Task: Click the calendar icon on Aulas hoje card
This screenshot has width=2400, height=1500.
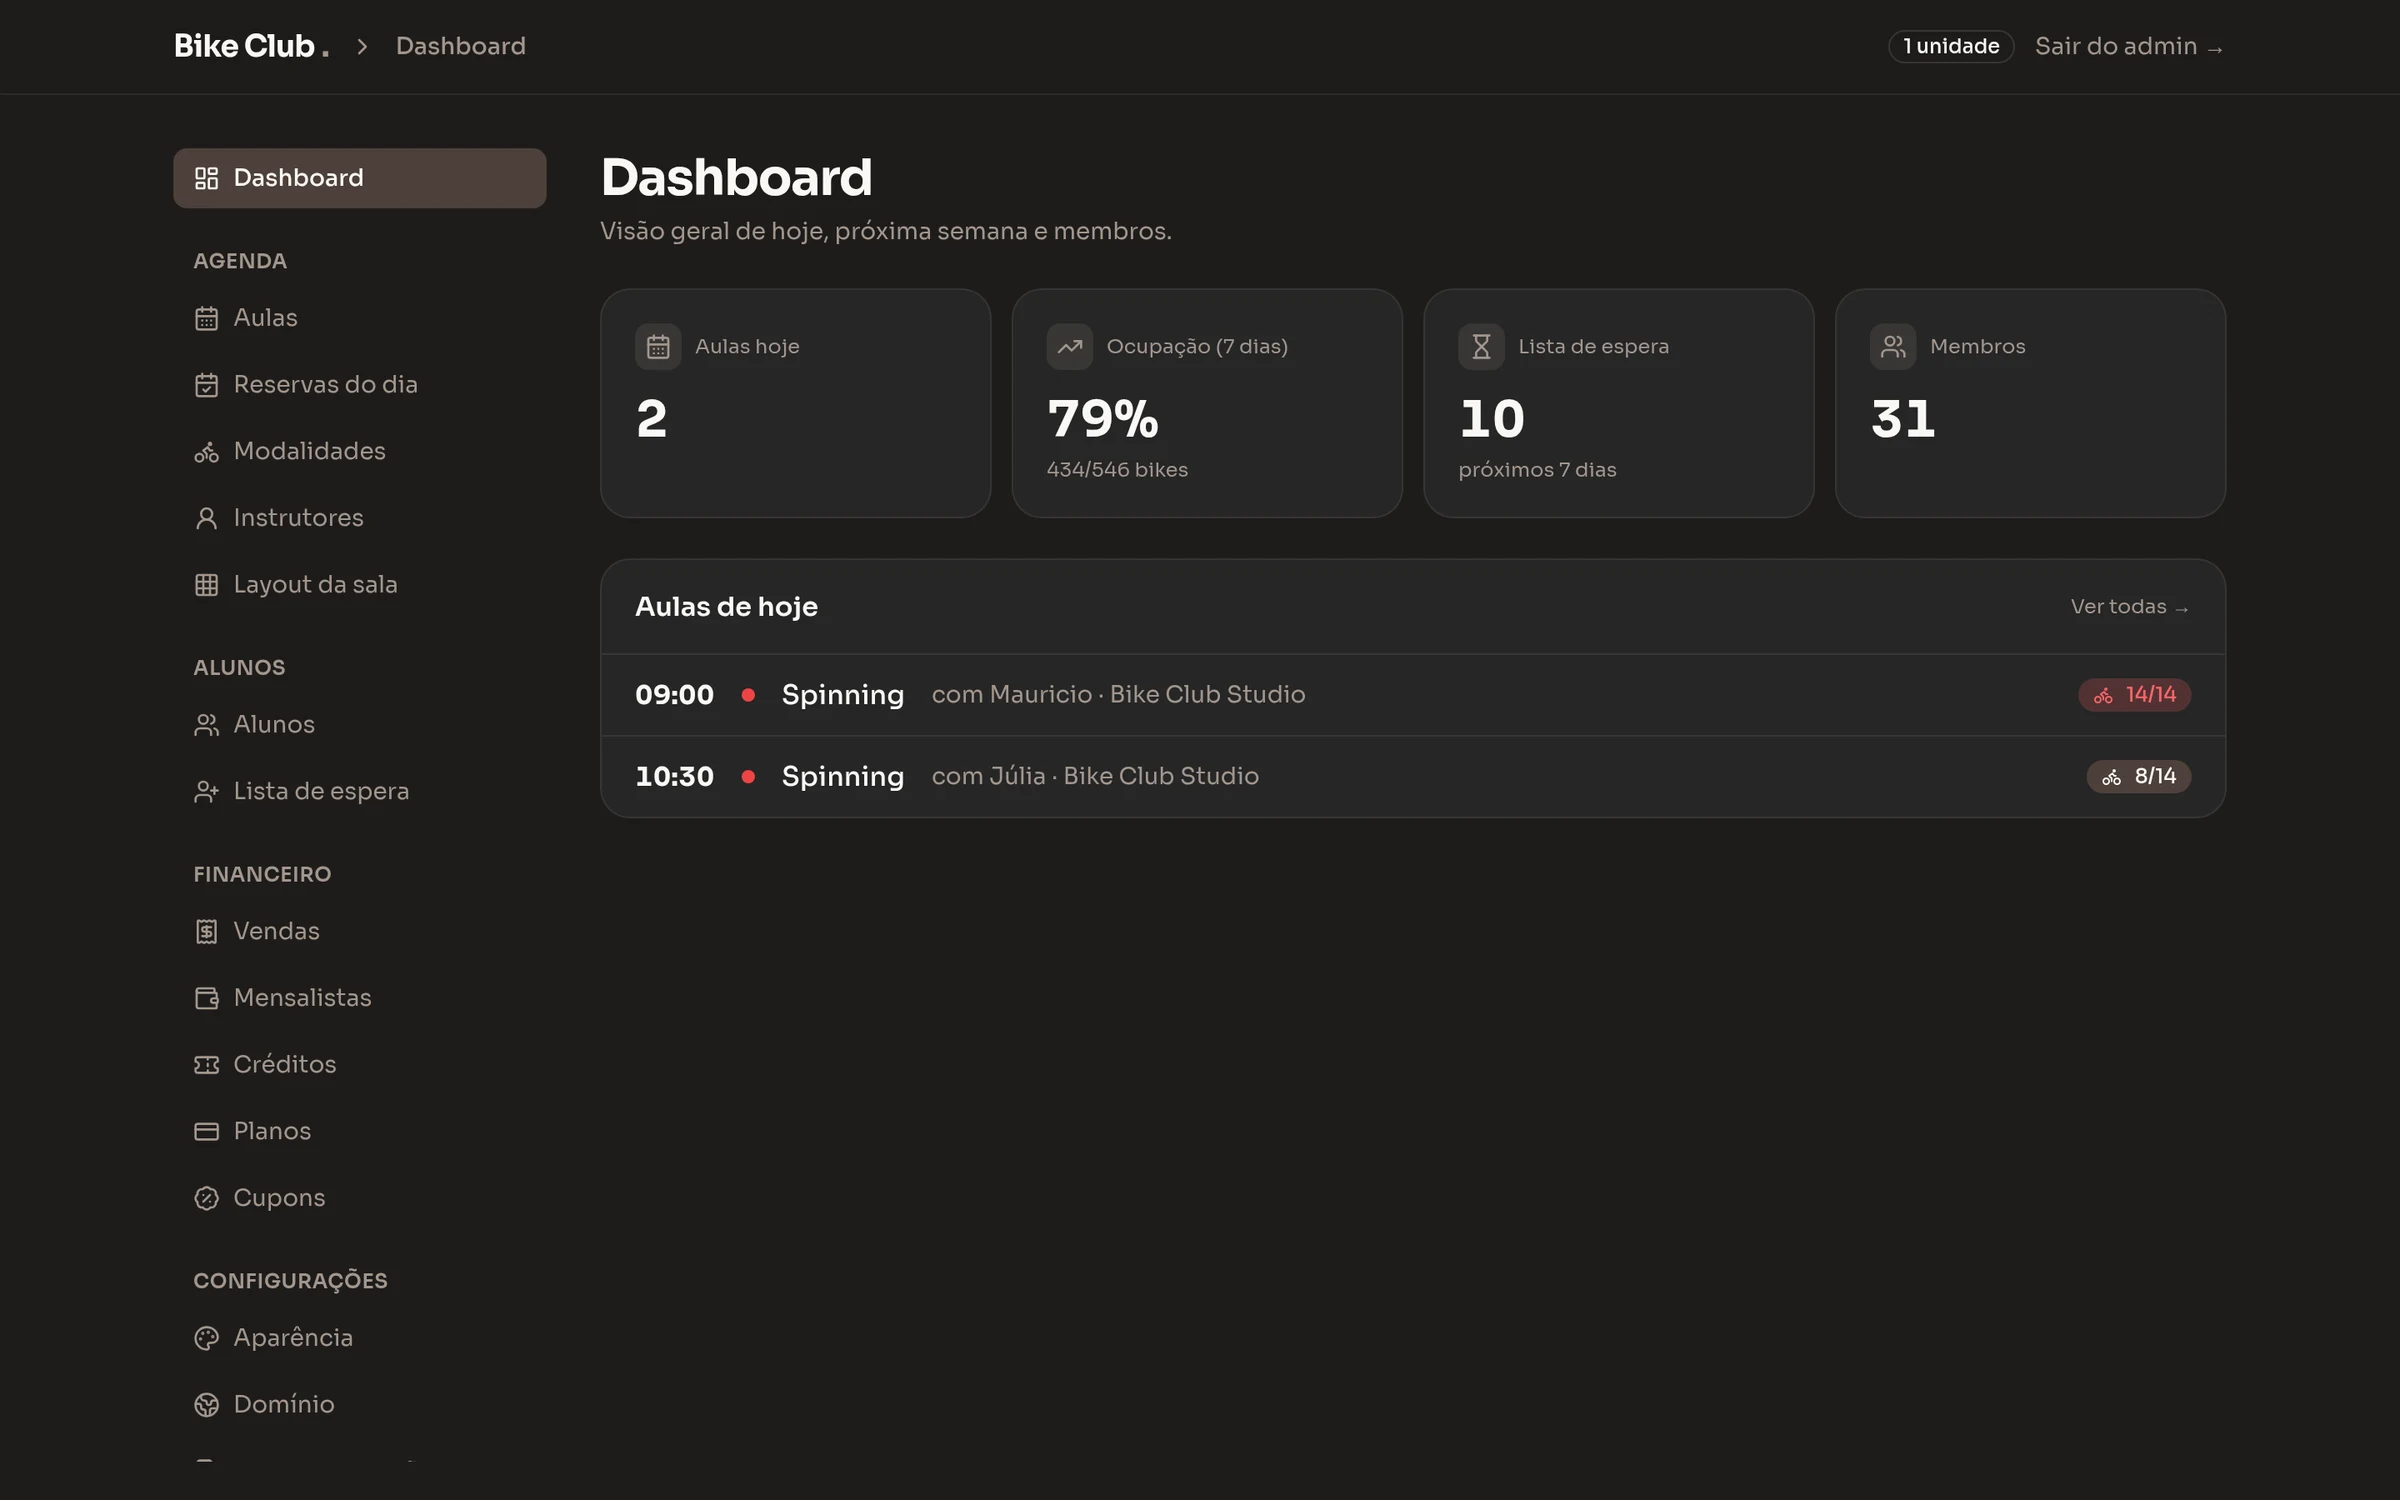Action: coord(658,347)
